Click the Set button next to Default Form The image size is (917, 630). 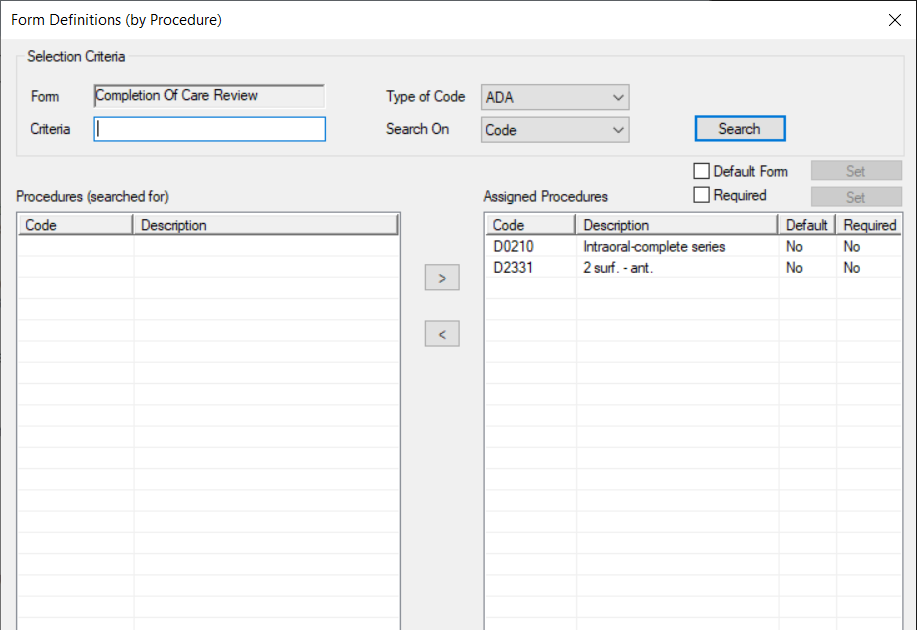(855, 170)
